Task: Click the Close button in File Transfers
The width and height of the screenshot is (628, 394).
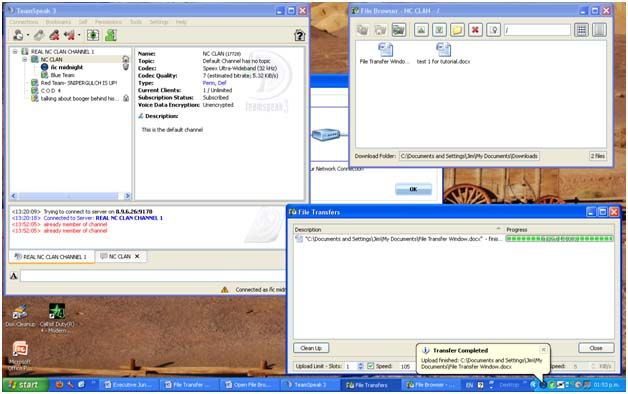Action: click(596, 348)
